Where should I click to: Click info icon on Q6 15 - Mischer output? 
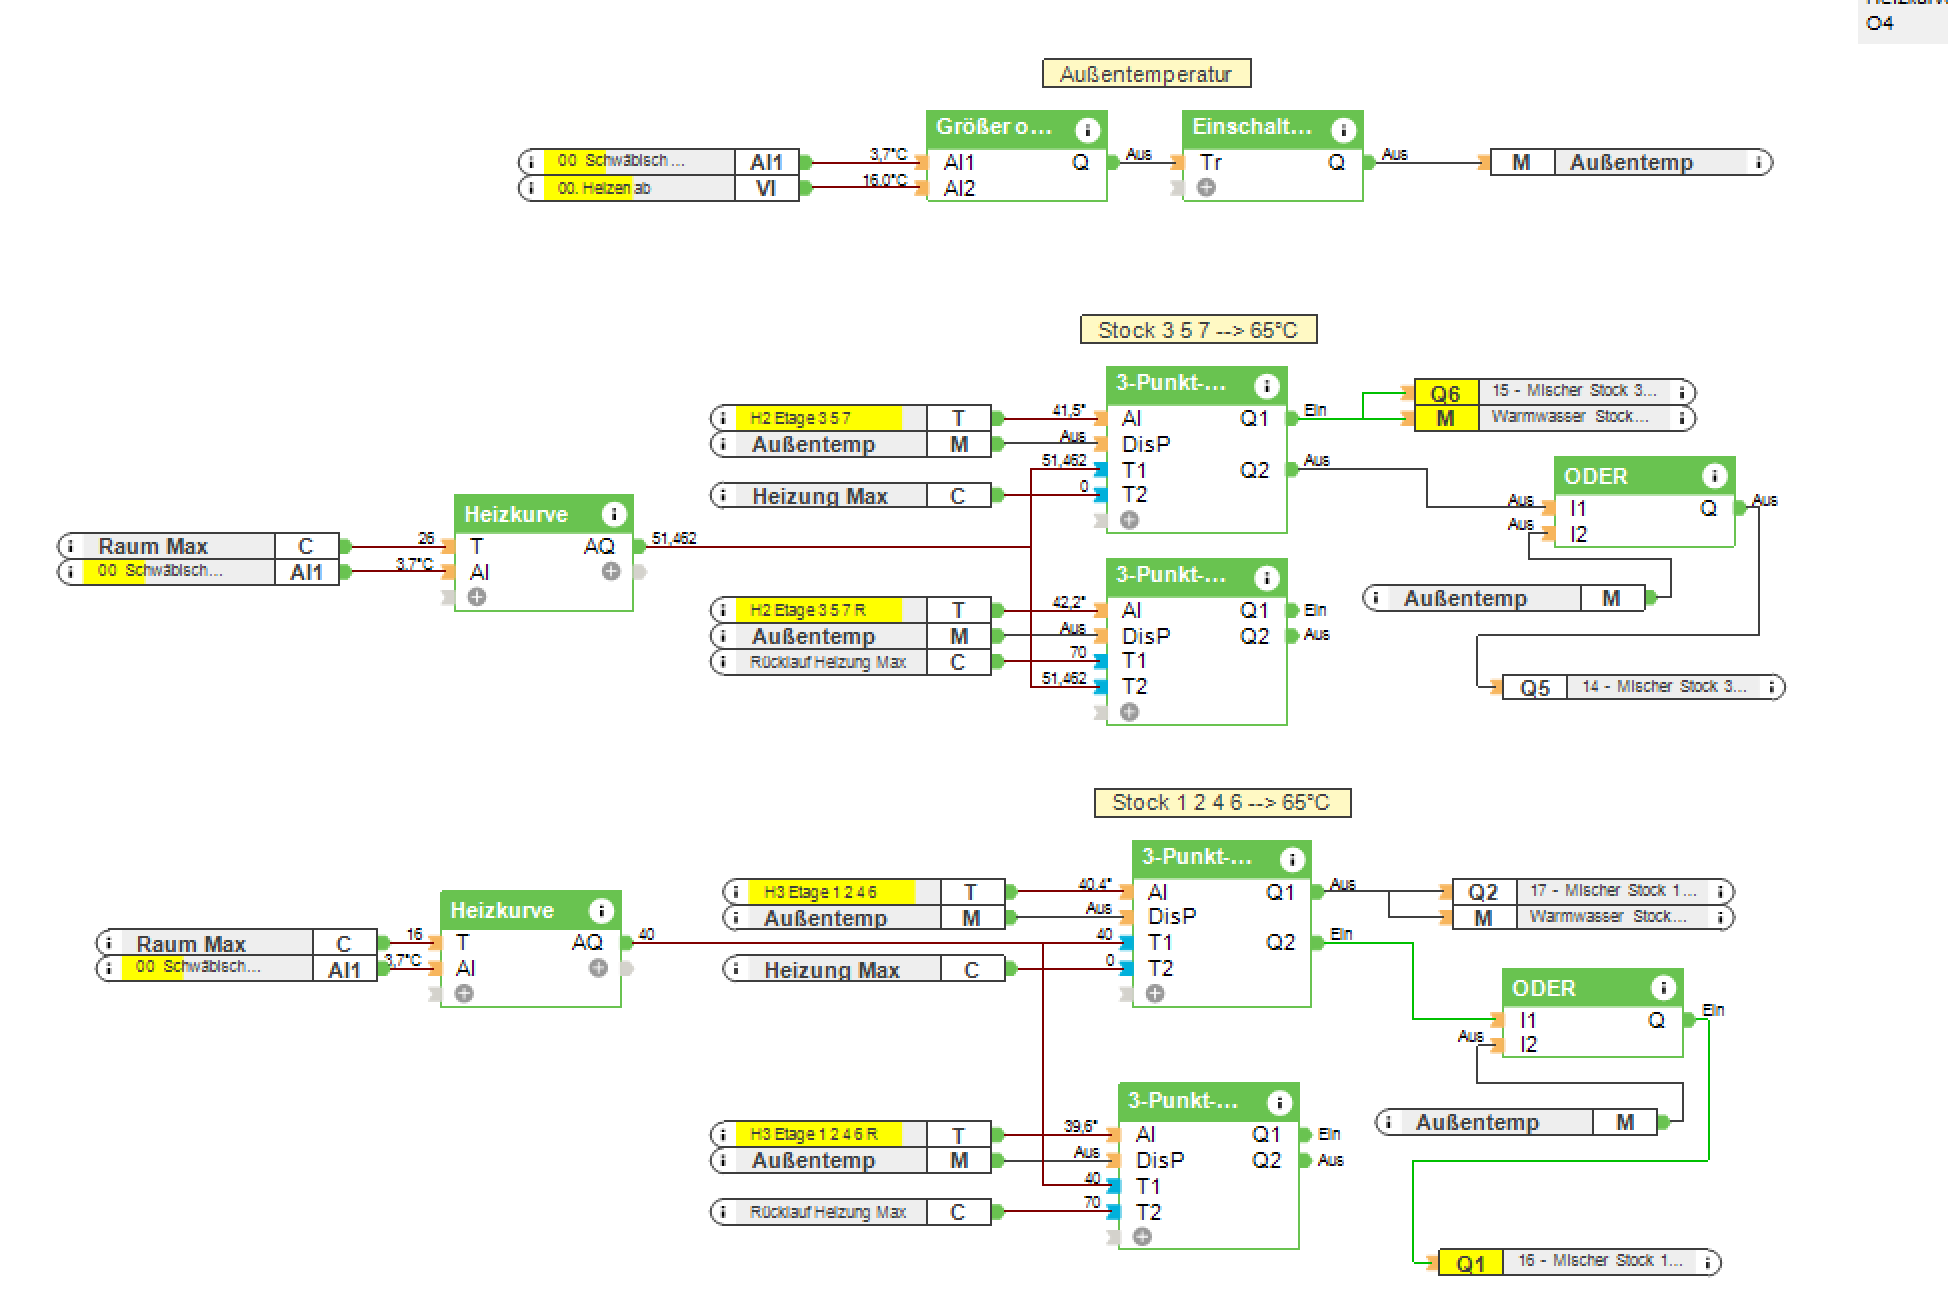[1683, 391]
